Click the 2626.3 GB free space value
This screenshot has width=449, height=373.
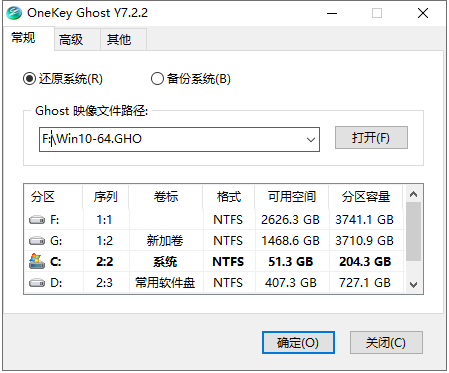[x=290, y=220]
